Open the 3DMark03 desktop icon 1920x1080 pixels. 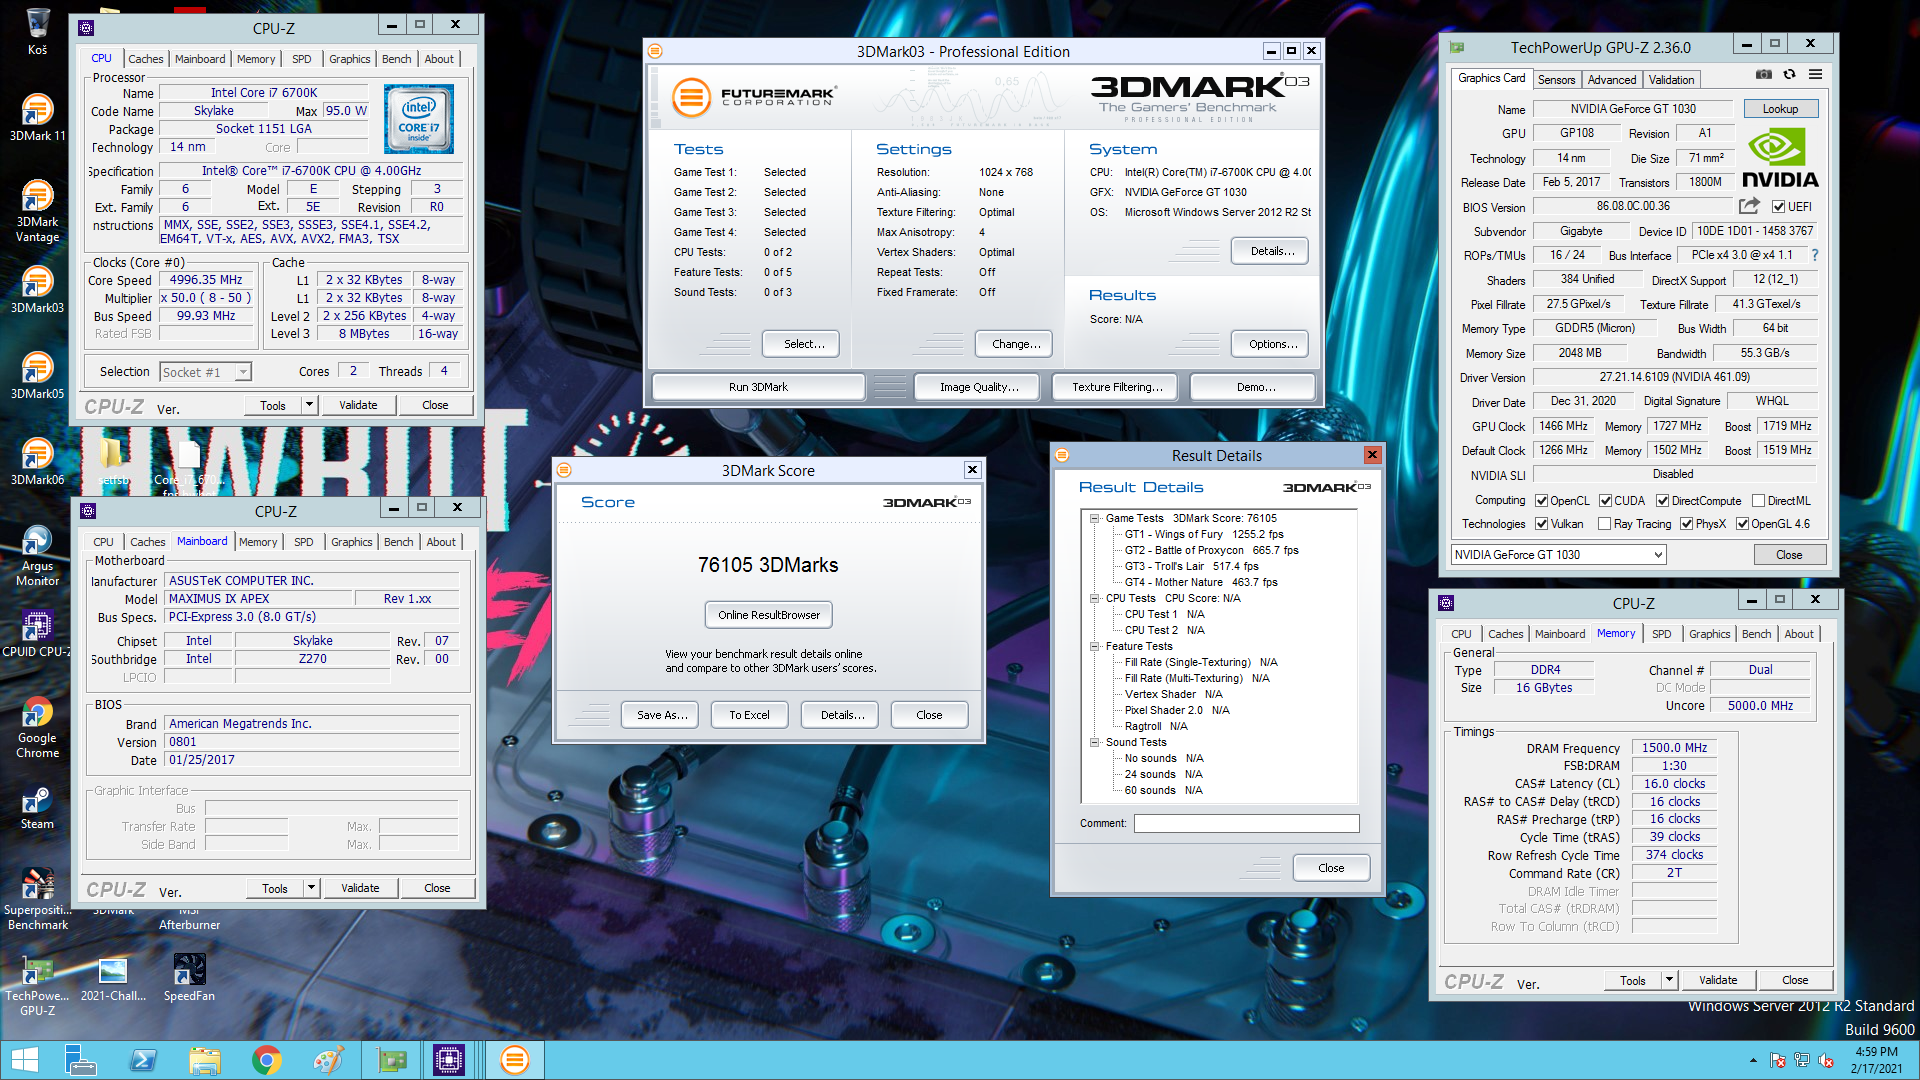tap(37, 290)
